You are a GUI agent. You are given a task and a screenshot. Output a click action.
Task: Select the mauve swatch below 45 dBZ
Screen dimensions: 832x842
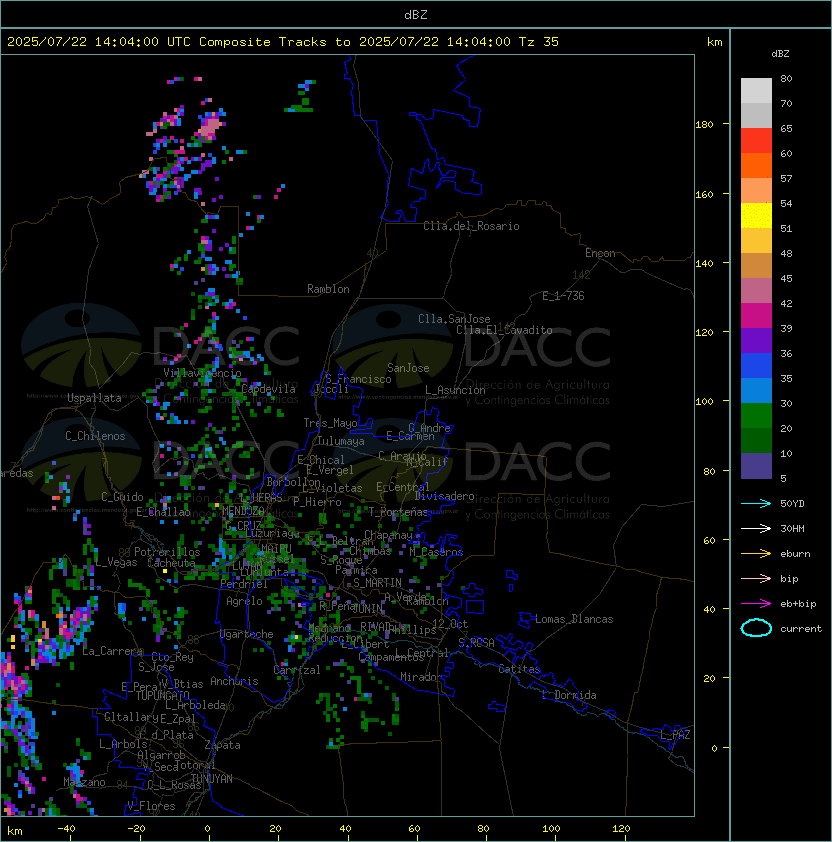756,291
